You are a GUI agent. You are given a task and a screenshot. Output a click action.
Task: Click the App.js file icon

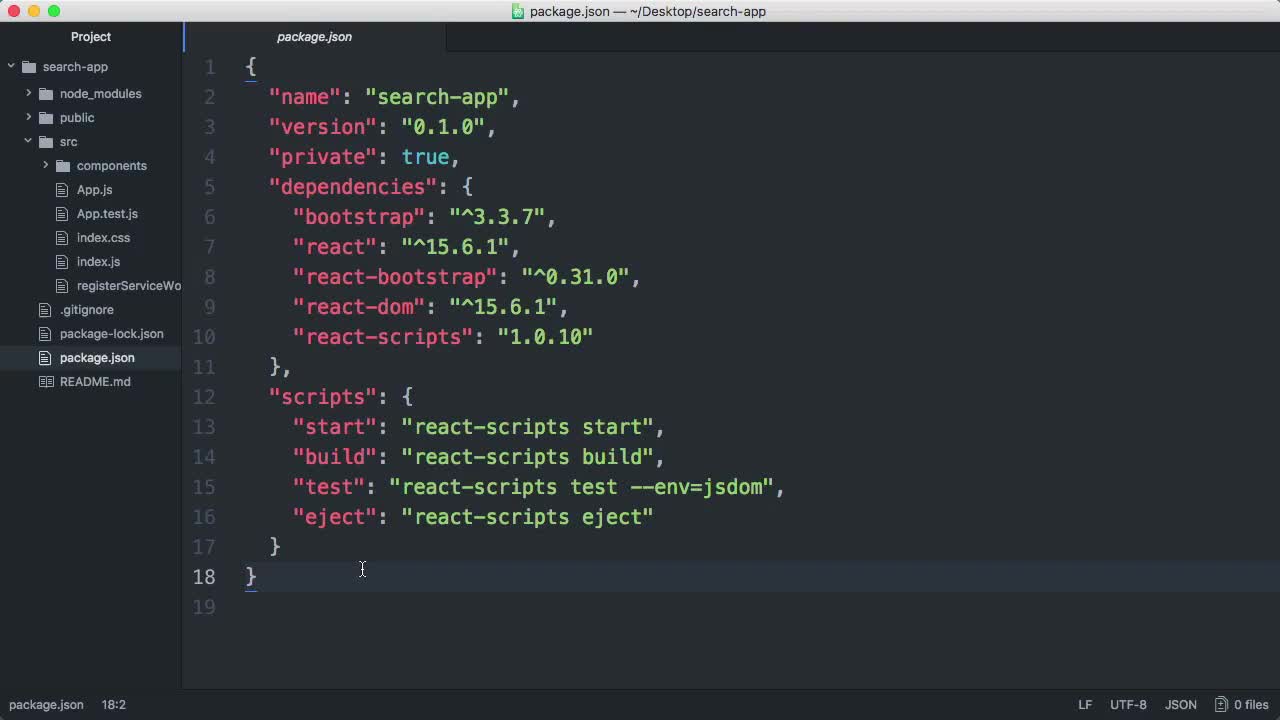(x=61, y=189)
